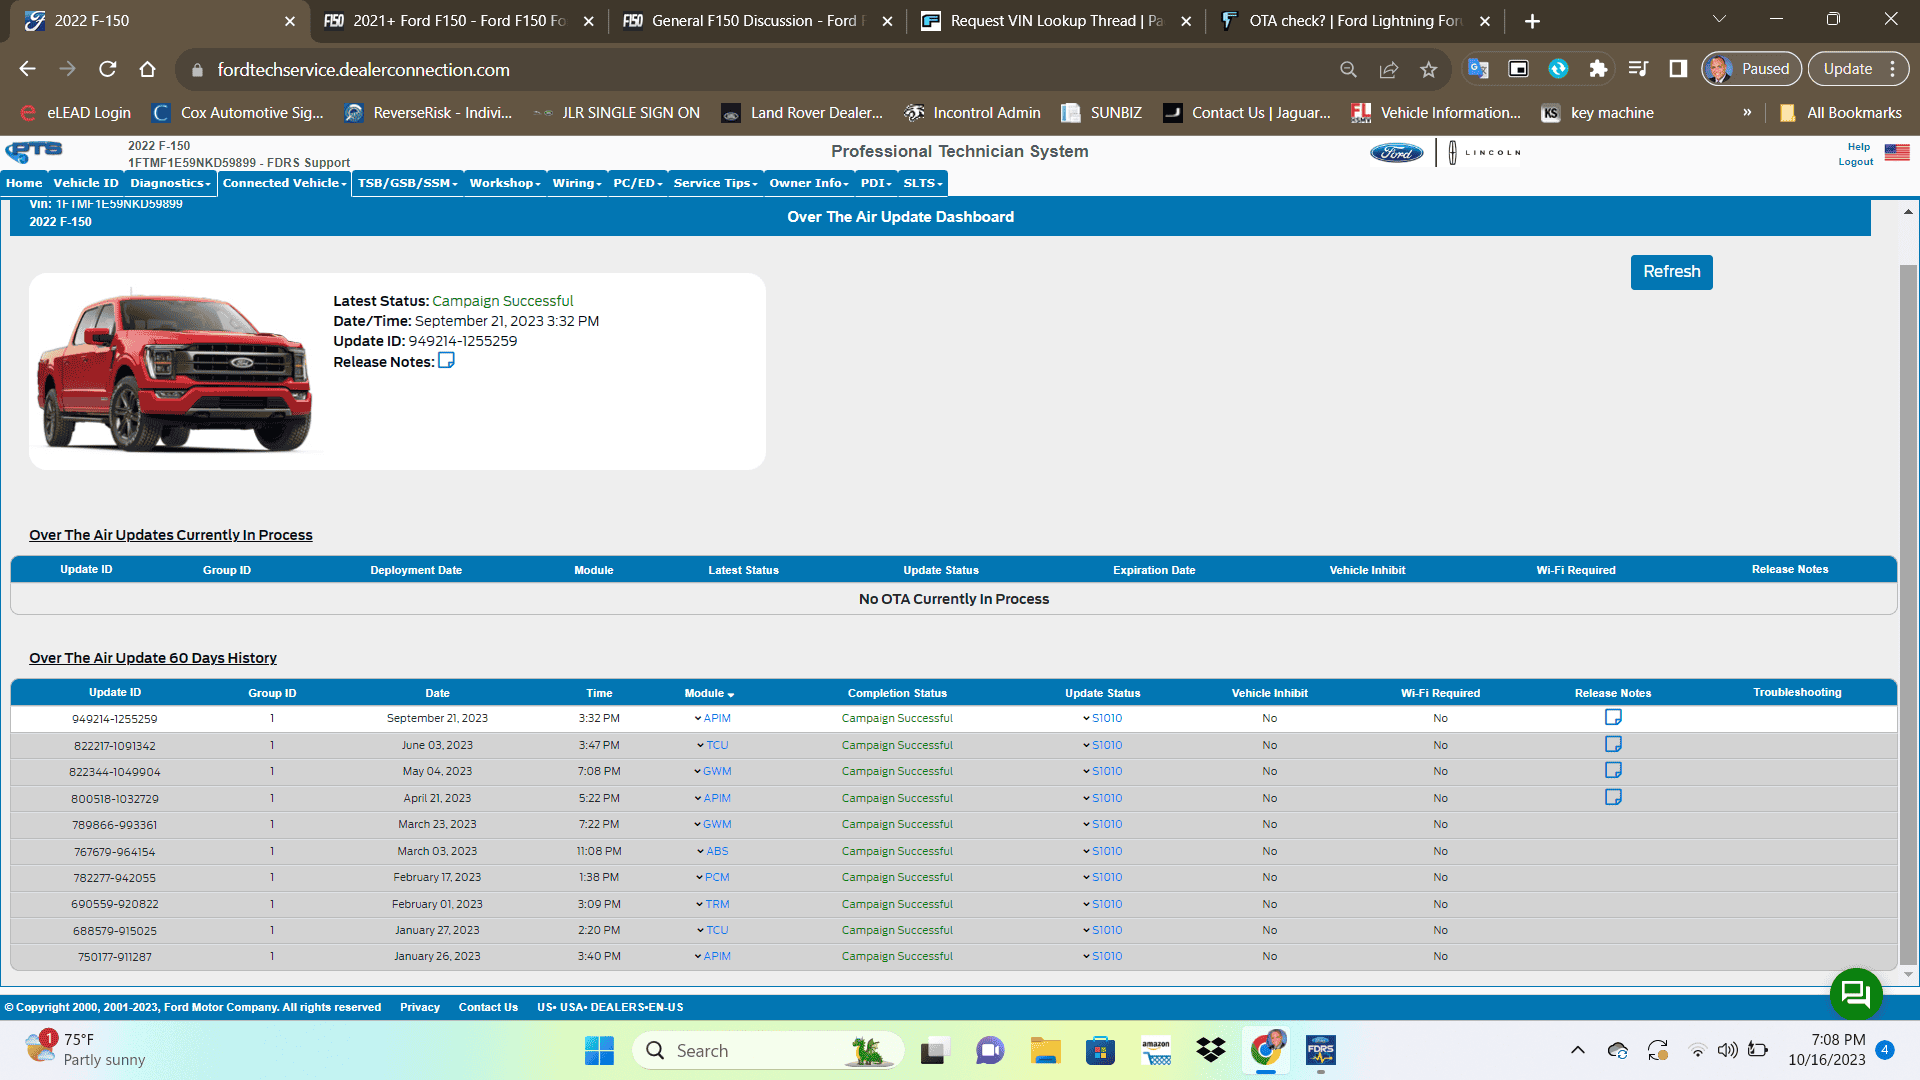Click the Logout link

tap(1855, 162)
